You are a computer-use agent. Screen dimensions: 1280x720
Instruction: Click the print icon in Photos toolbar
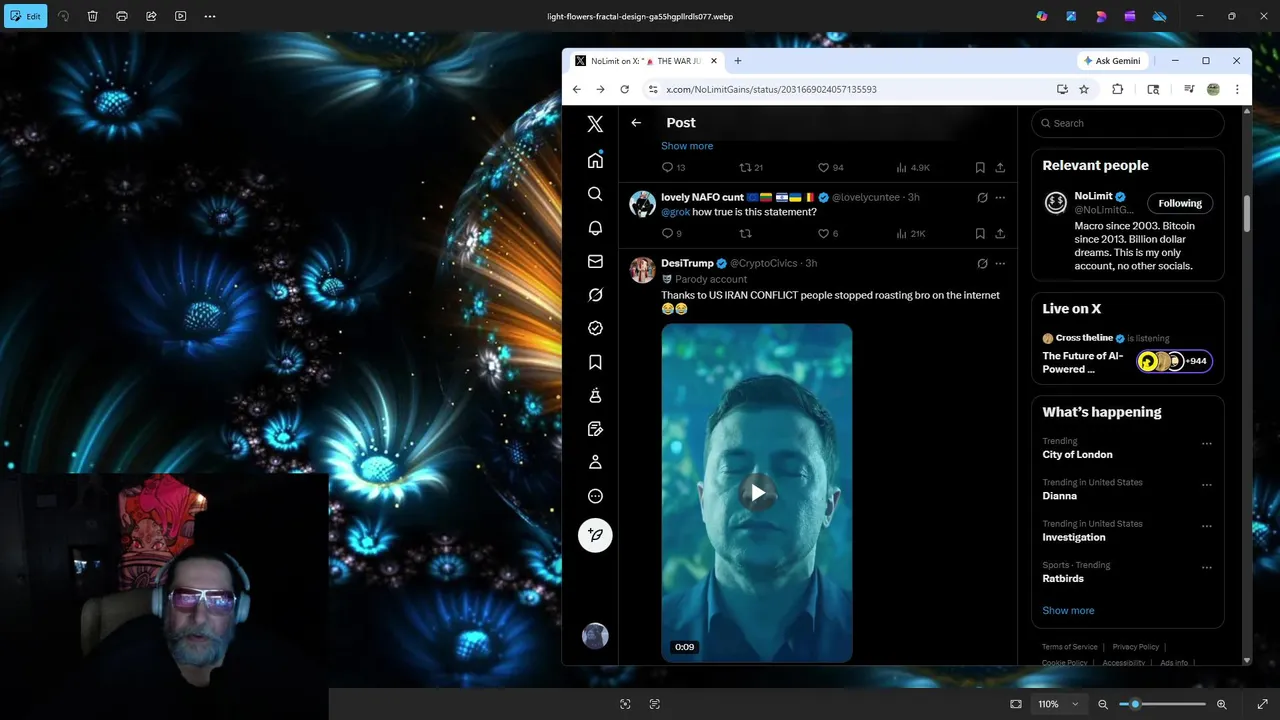click(x=122, y=16)
